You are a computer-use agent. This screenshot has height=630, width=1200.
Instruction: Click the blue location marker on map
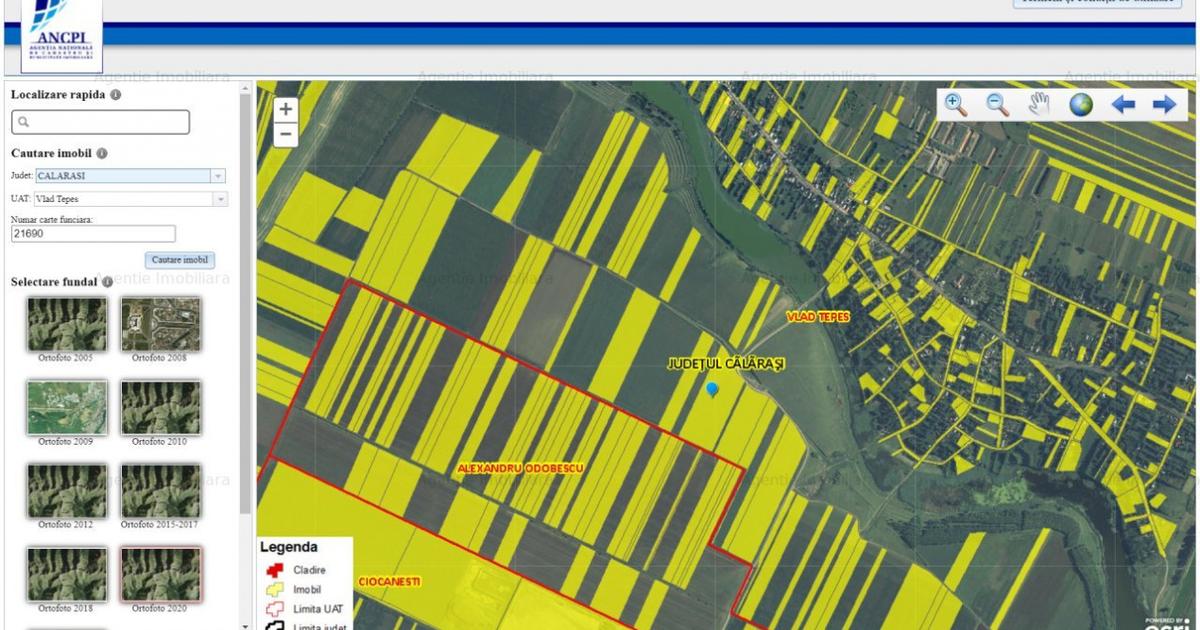(712, 389)
